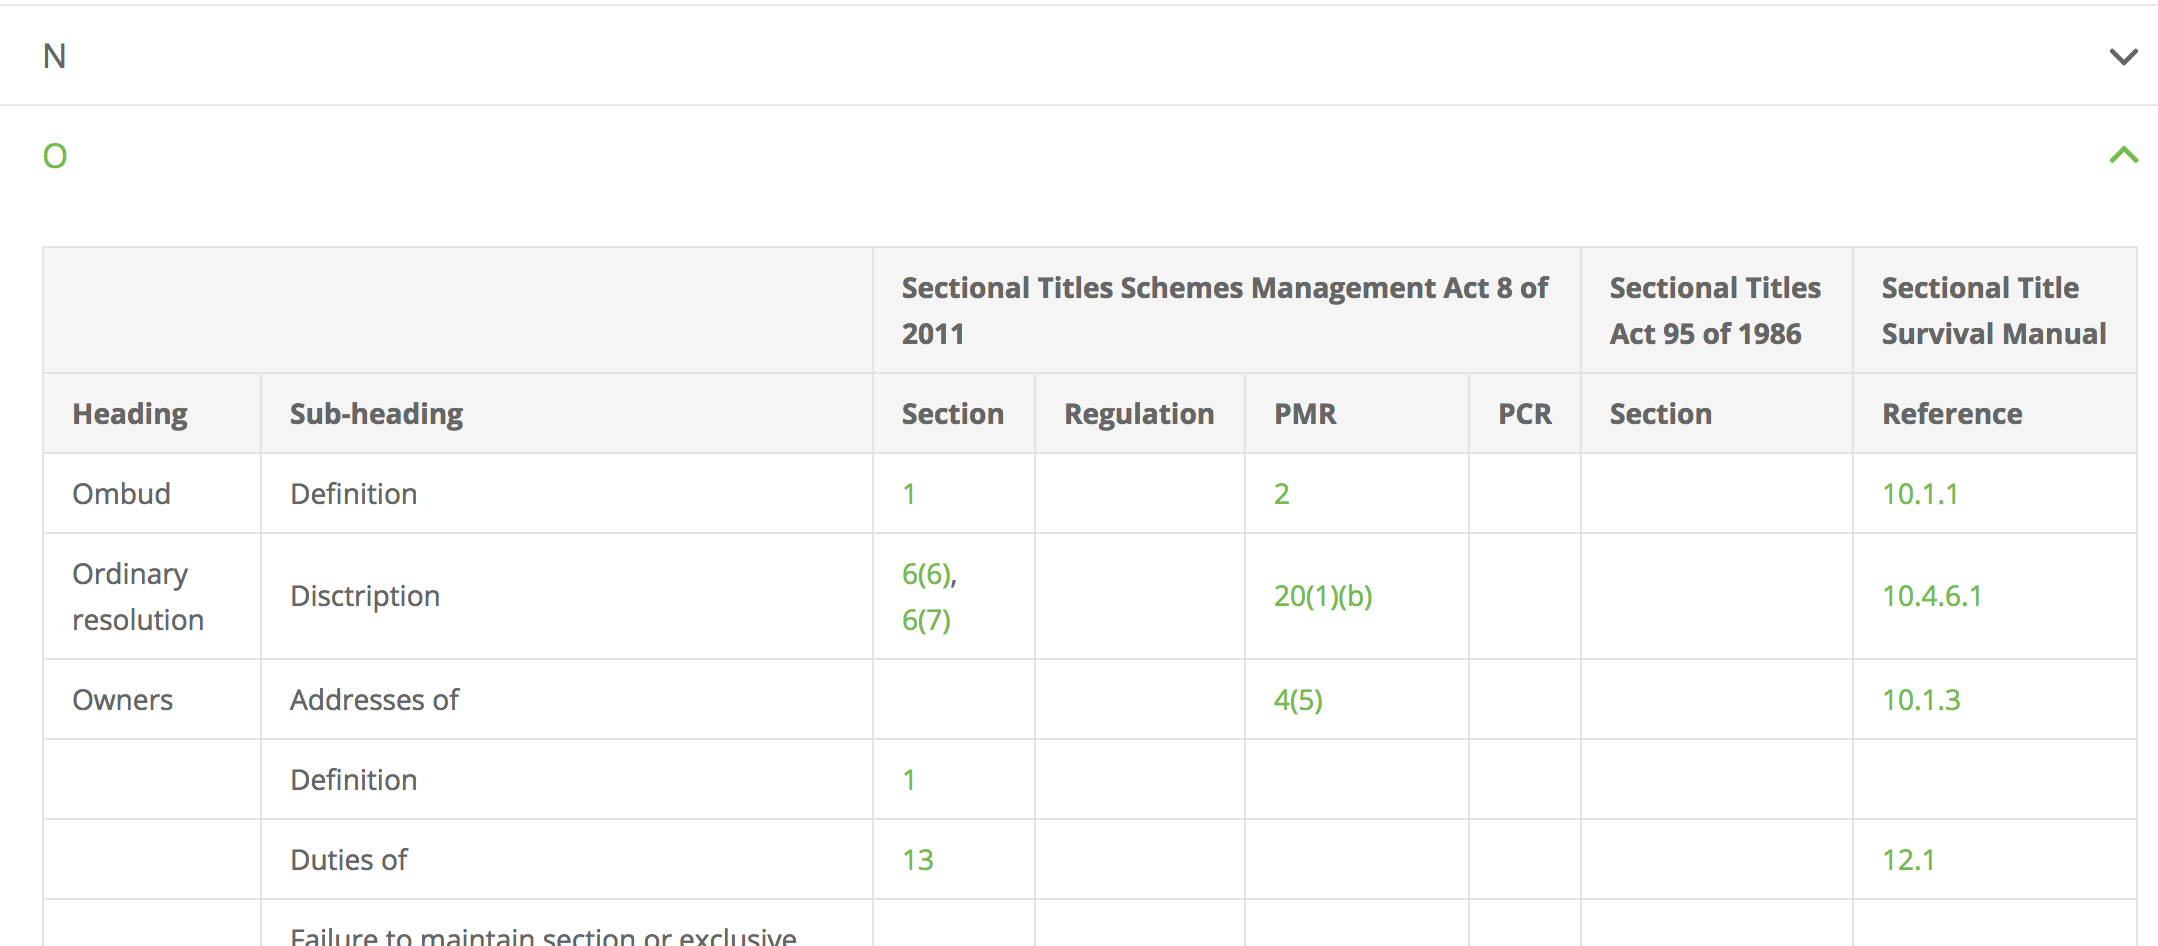Image resolution: width=2158 pixels, height=946 pixels.
Task: Click the green O section title
Action: point(55,156)
